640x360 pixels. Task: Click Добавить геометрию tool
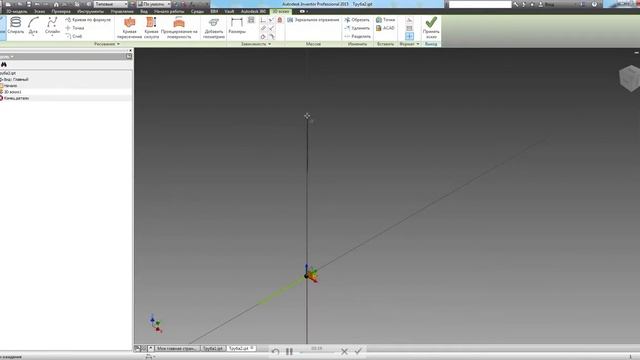[214, 28]
